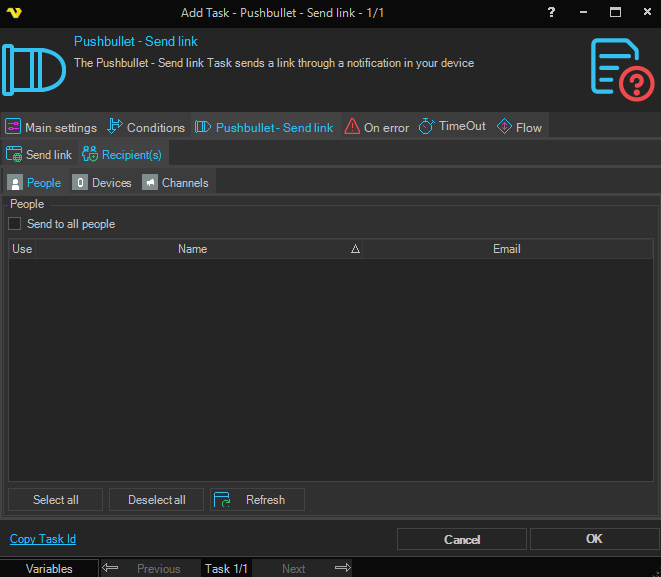The height and width of the screenshot is (577, 661).
Task: Click the VisualCron logo in title bar
Action: pos(14,13)
